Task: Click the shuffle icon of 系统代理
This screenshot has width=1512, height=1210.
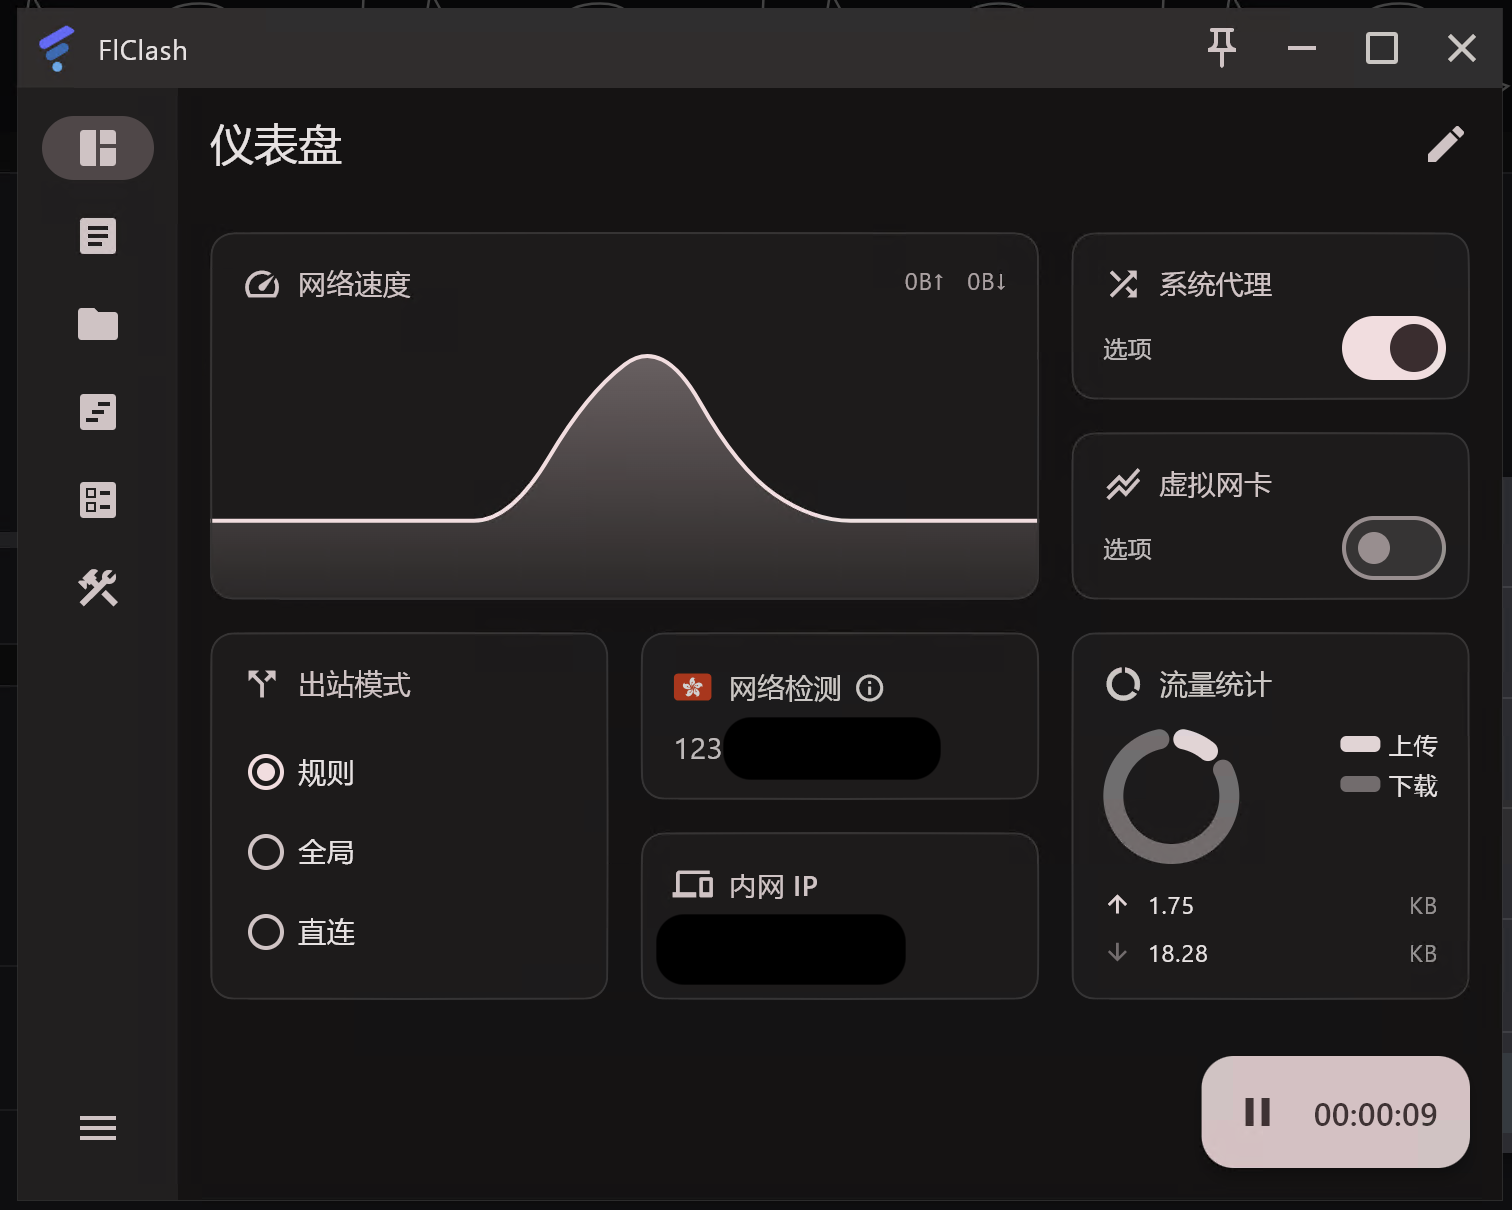Action: pyautogui.click(x=1123, y=284)
